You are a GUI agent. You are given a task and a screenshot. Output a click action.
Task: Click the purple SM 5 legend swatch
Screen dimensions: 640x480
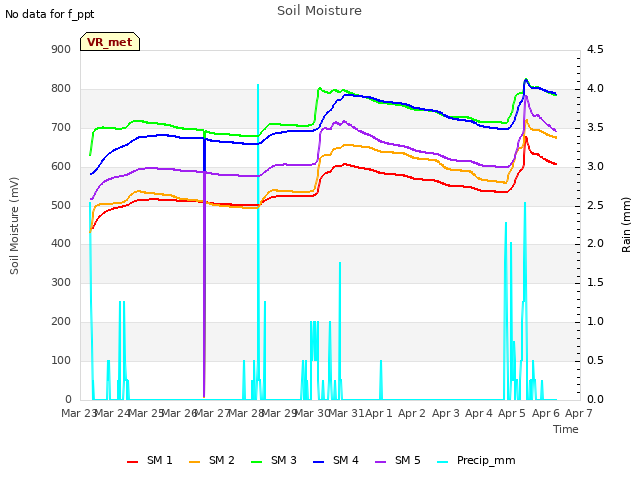click(x=380, y=462)
